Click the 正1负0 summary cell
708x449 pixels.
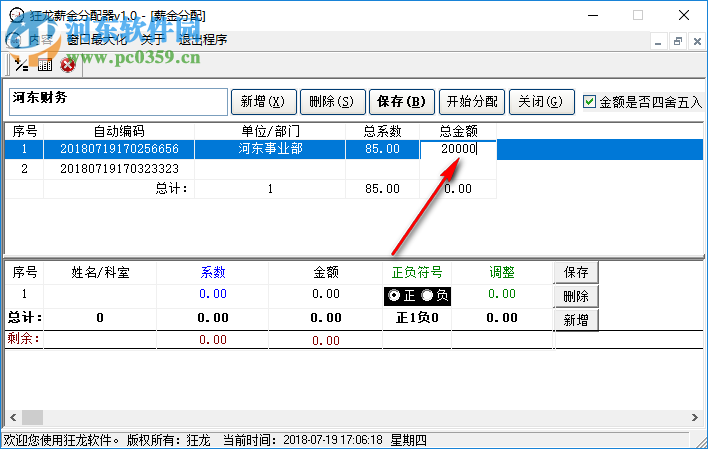(x=417, y=318)
